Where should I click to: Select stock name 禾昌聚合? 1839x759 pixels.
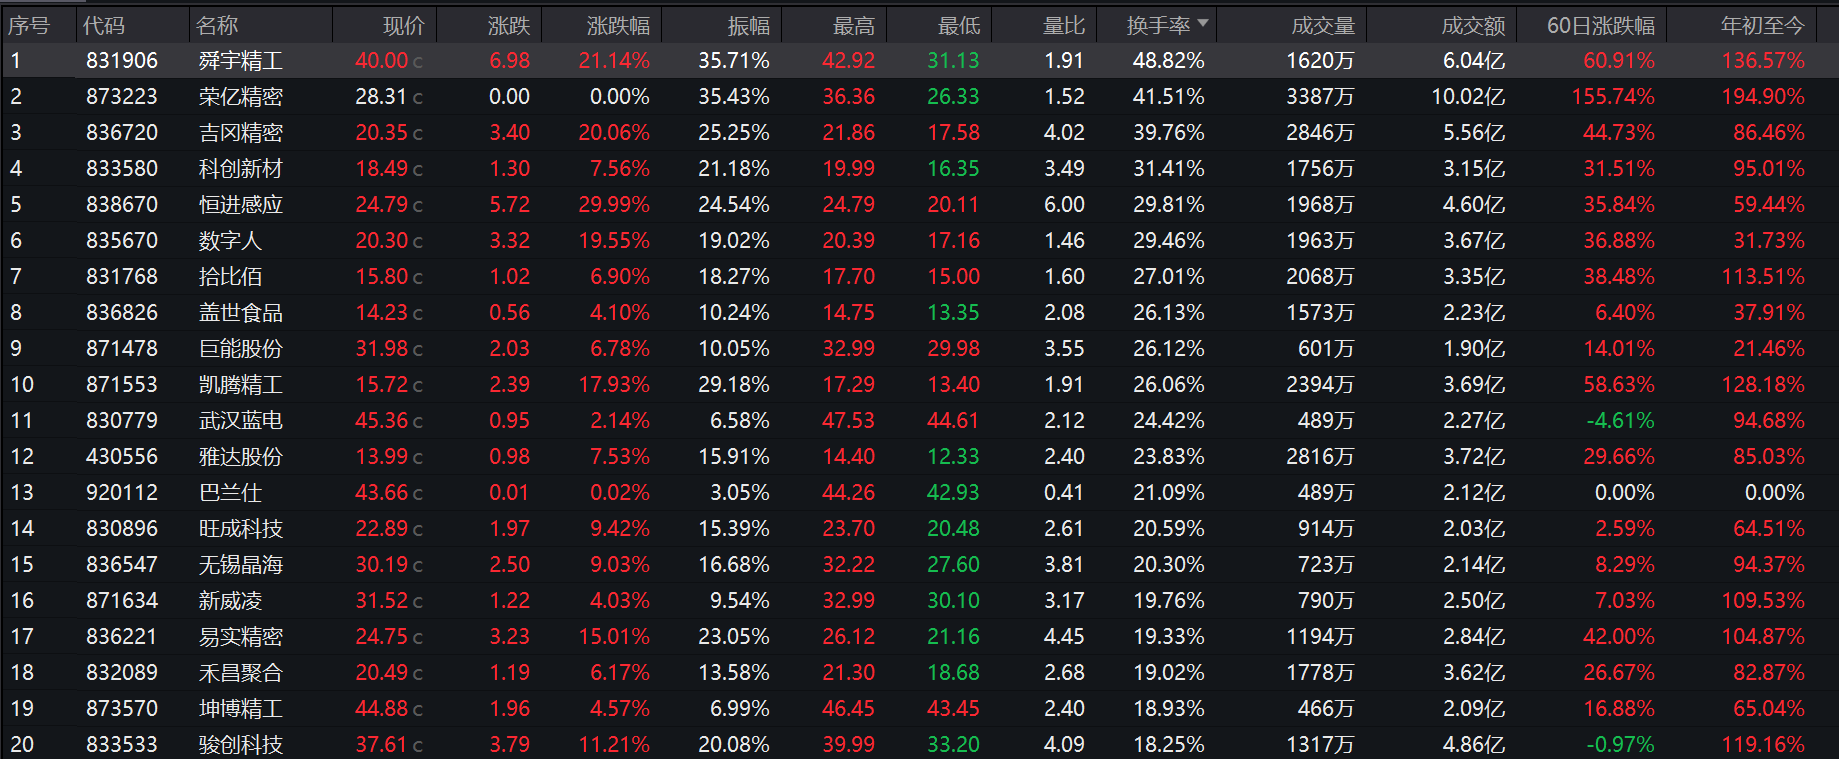click(x=241, y=673)
